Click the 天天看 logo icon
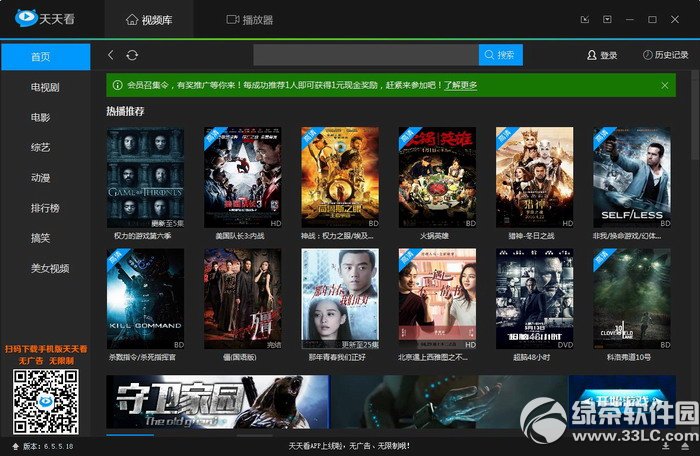The height and width of the screenshot is (456, 700). (26, 18)
